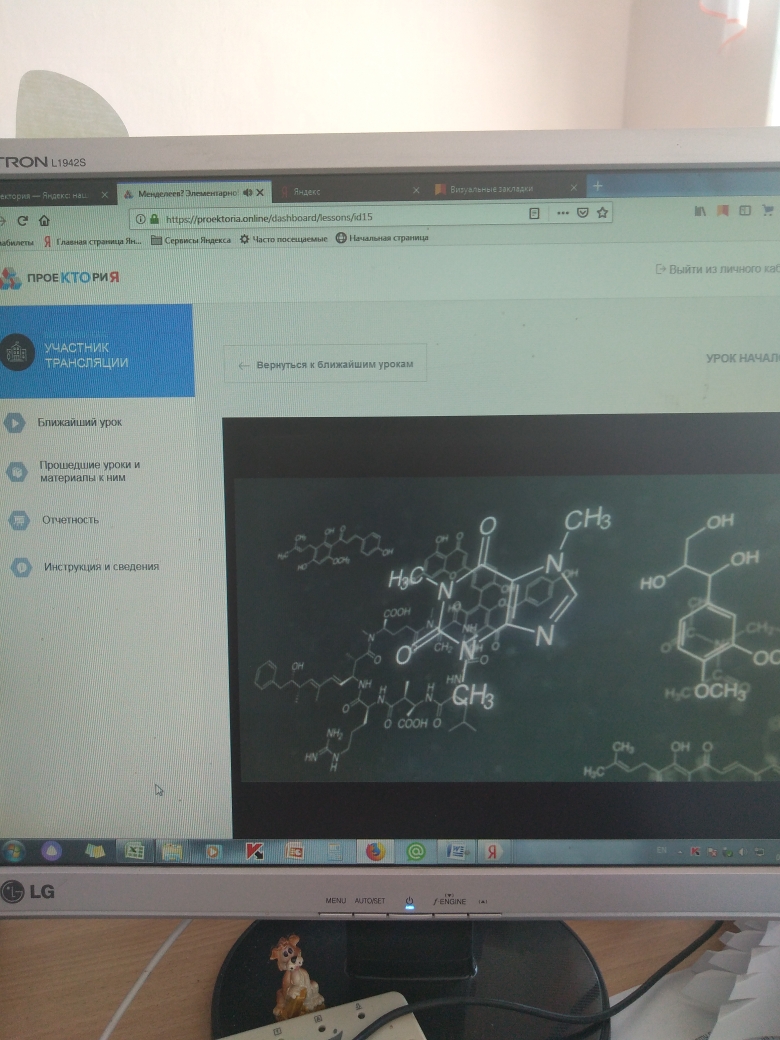The image size is (780, 1040).
Task: Reload the current page
Action: click(22, 220)
